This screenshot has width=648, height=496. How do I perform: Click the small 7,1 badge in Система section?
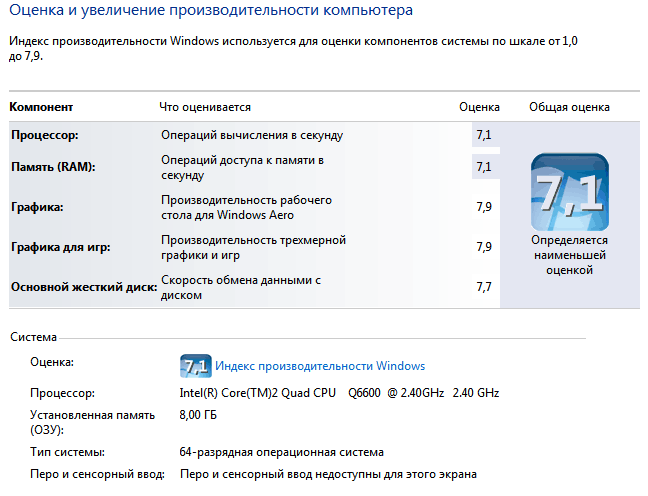pos(195,366)
